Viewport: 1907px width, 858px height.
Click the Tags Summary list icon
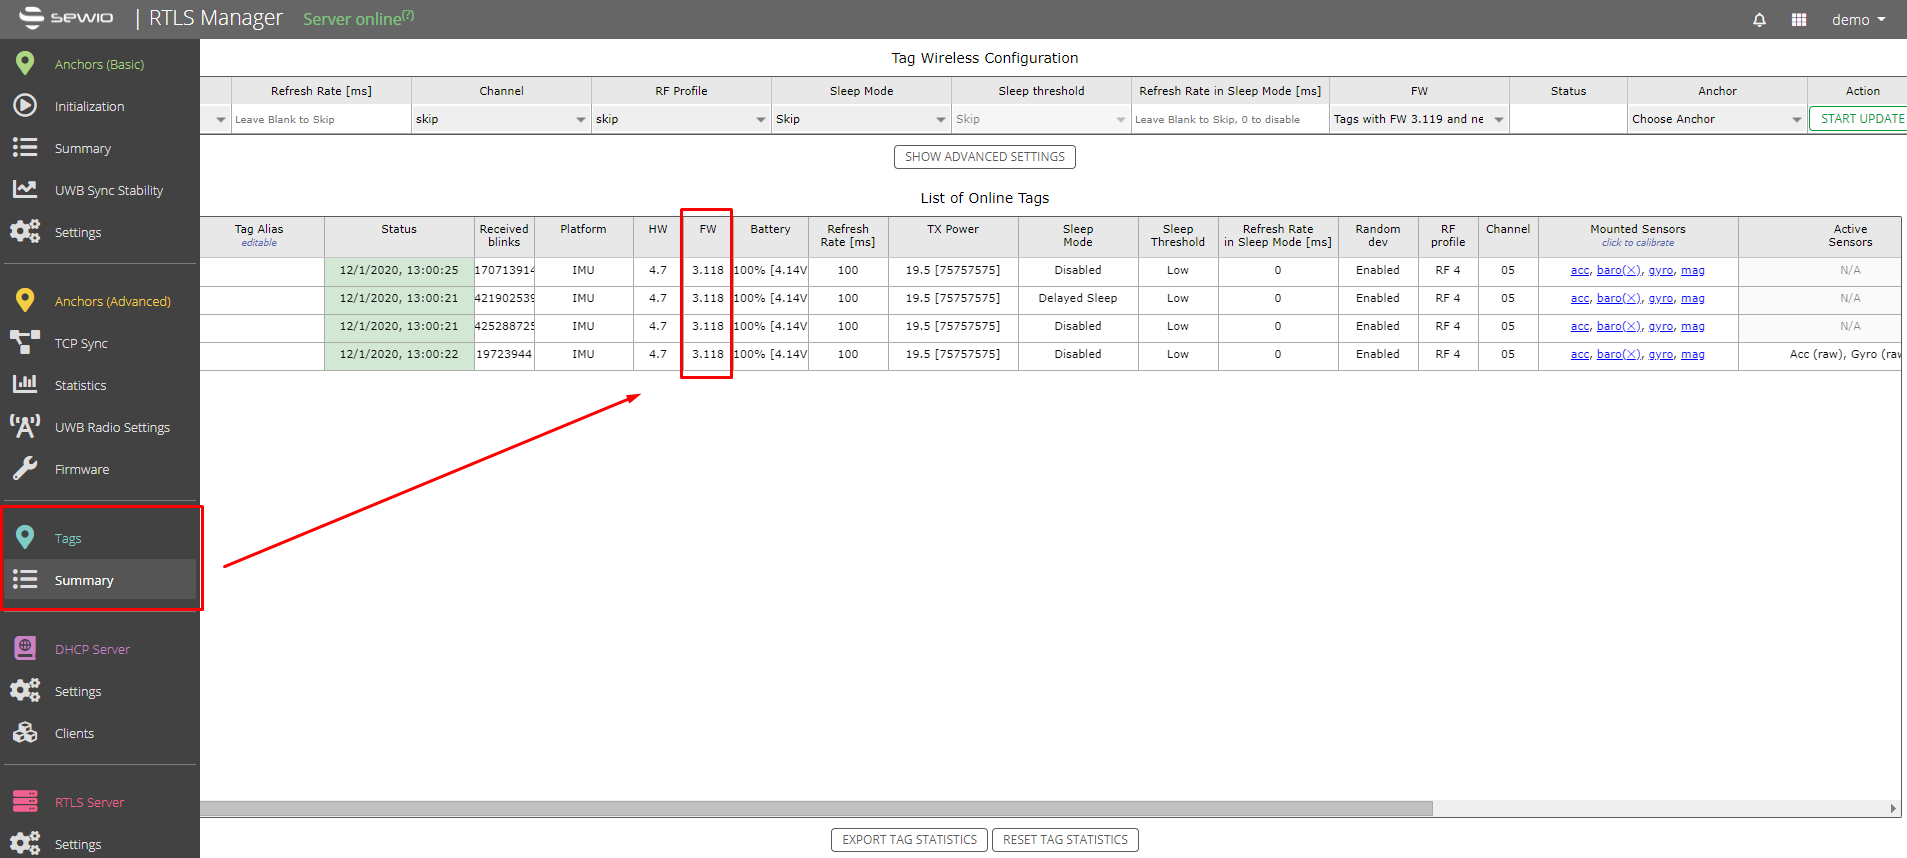[x=25, y=579]
